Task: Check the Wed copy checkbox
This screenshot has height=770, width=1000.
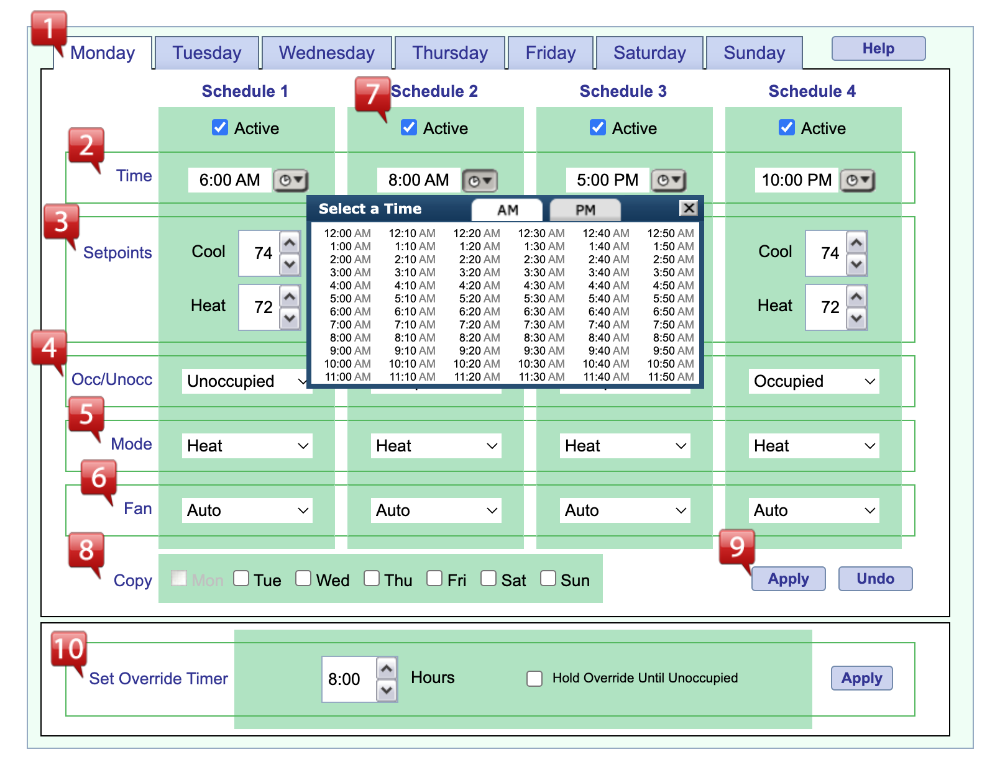Action: coord(303,579)
